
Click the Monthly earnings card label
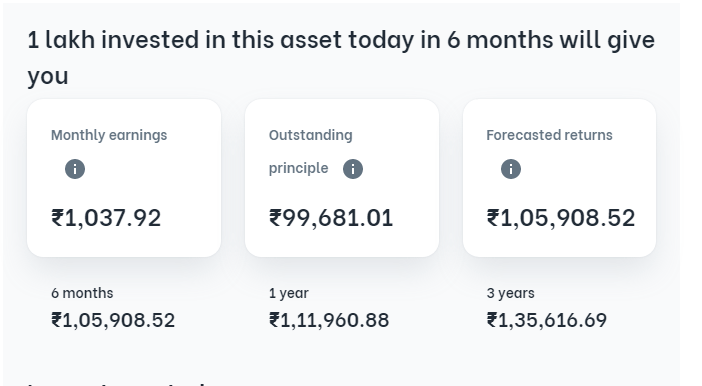[x=109, y=135]
